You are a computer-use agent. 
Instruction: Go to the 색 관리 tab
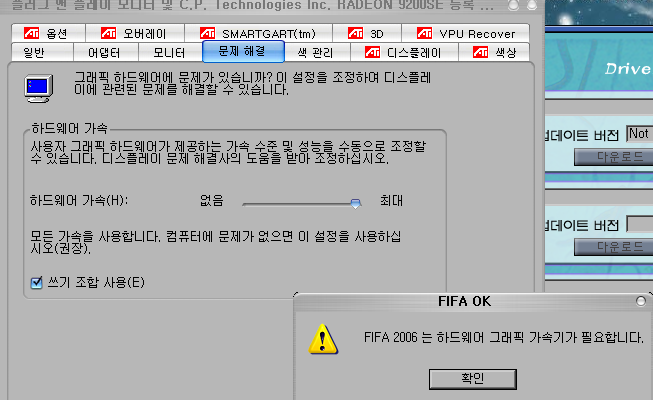tap(317, 52)
